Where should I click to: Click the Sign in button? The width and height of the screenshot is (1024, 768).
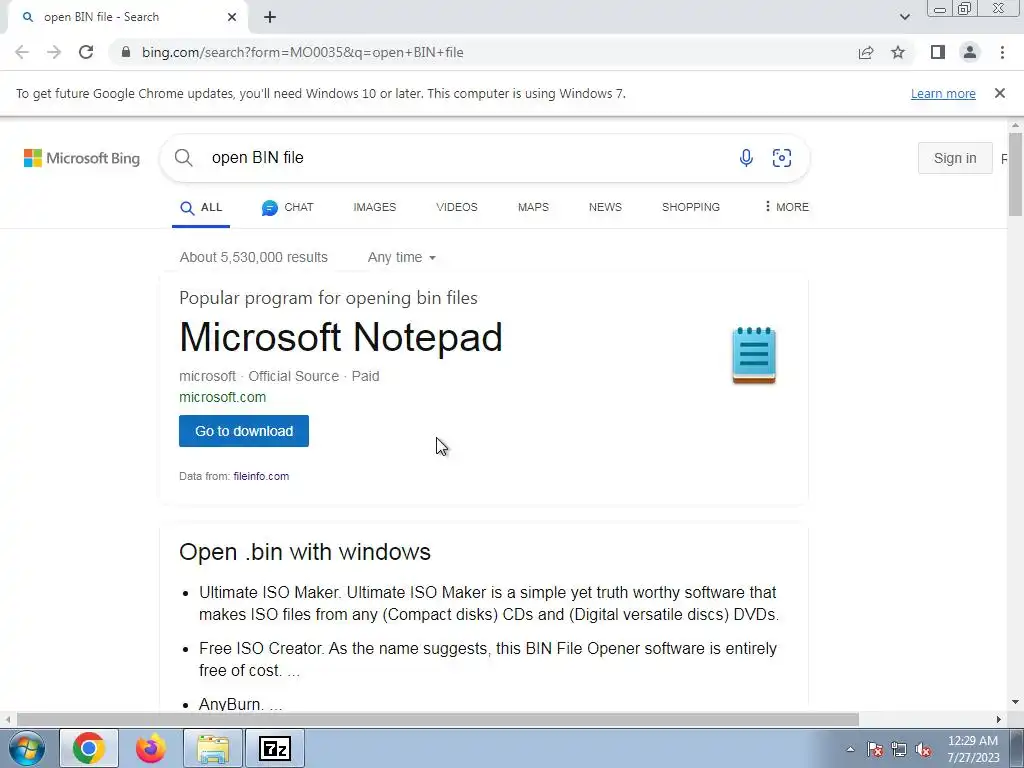[955, 158]
